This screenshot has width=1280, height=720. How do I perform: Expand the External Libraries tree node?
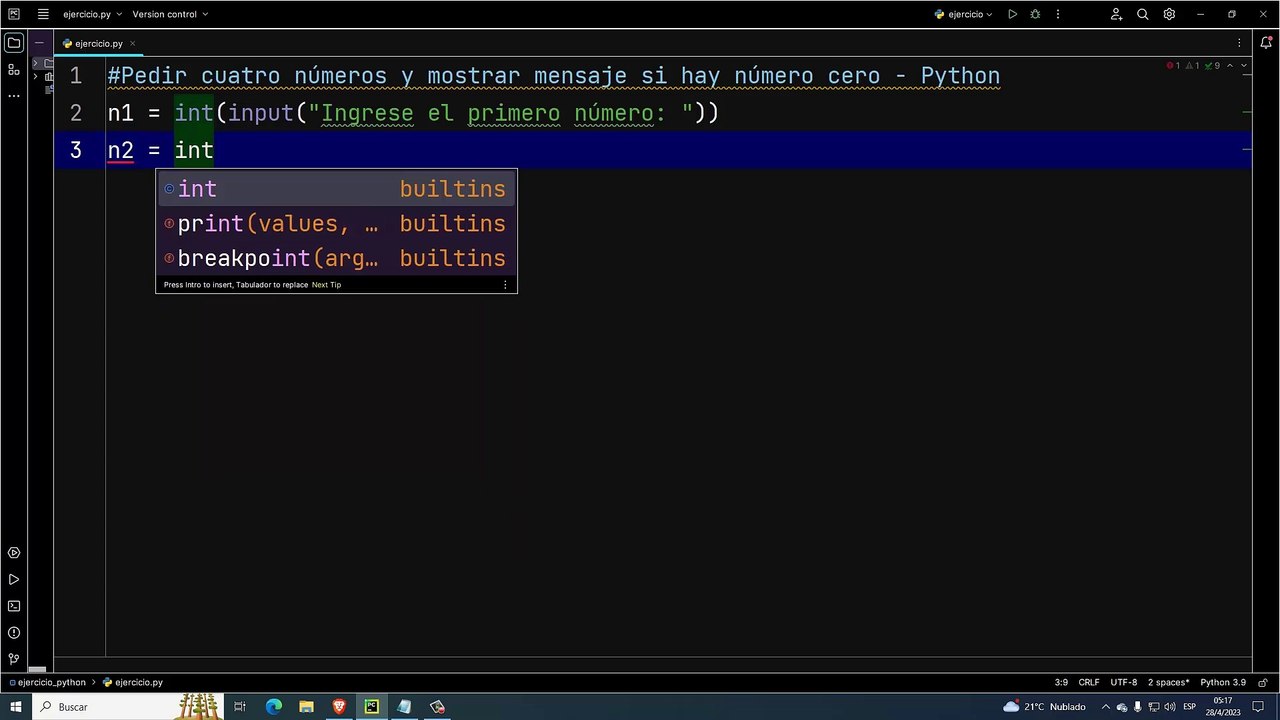[x=36, y=76]
